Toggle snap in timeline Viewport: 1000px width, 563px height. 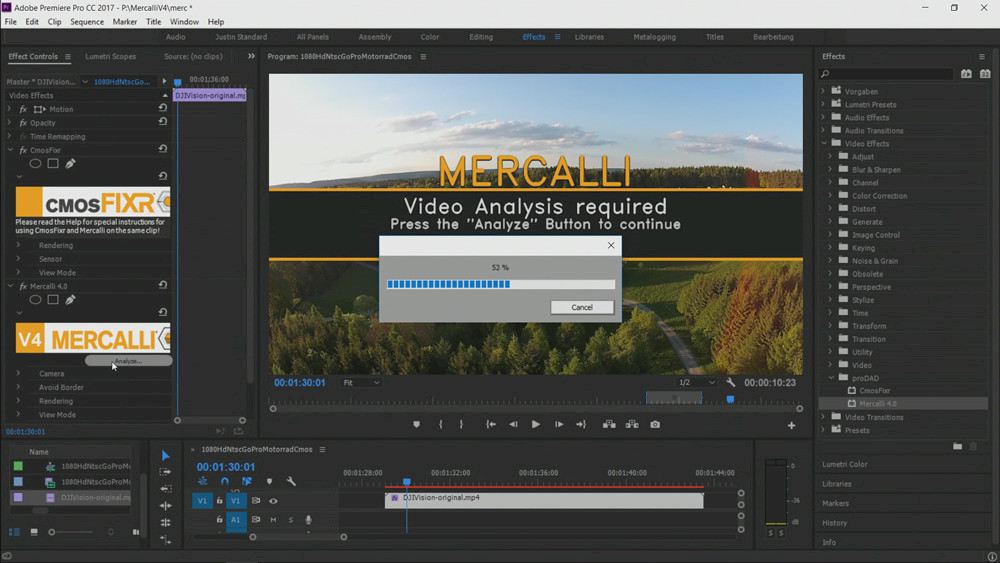[224, 481]
